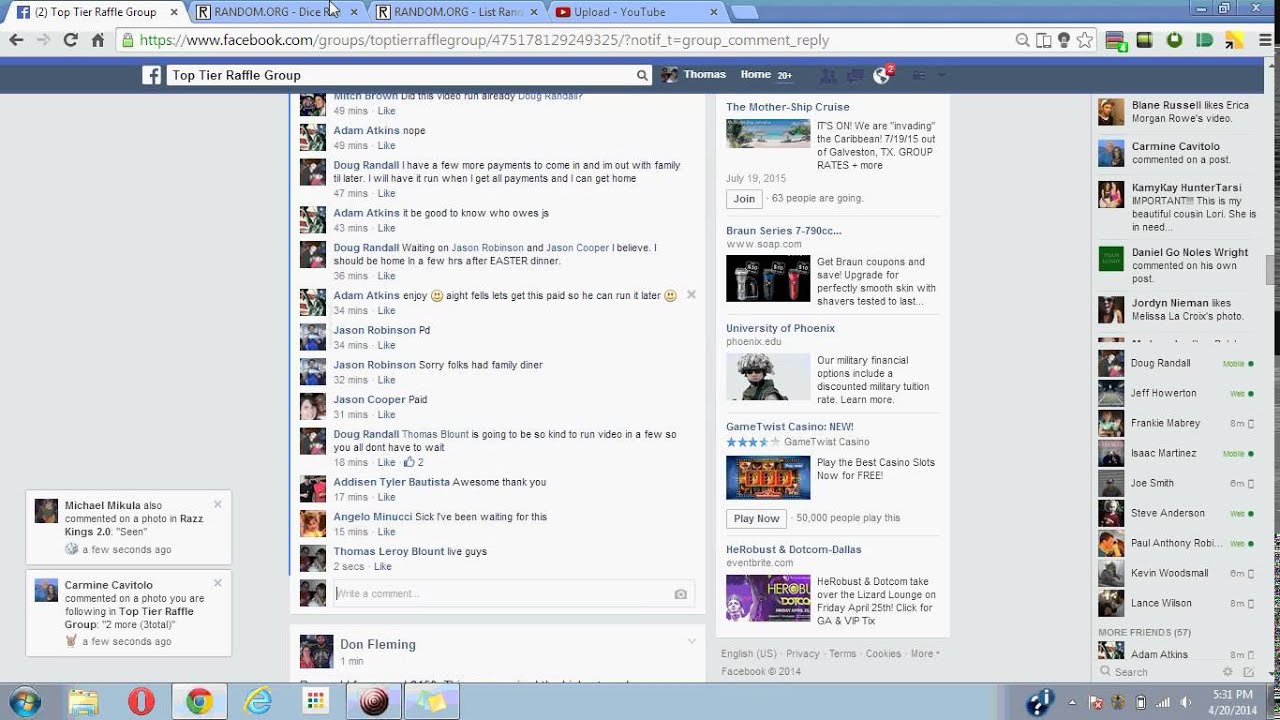Switch to the Upload - YouTube tab
This screenshot has height=720, width=1280.
(637, 12)
